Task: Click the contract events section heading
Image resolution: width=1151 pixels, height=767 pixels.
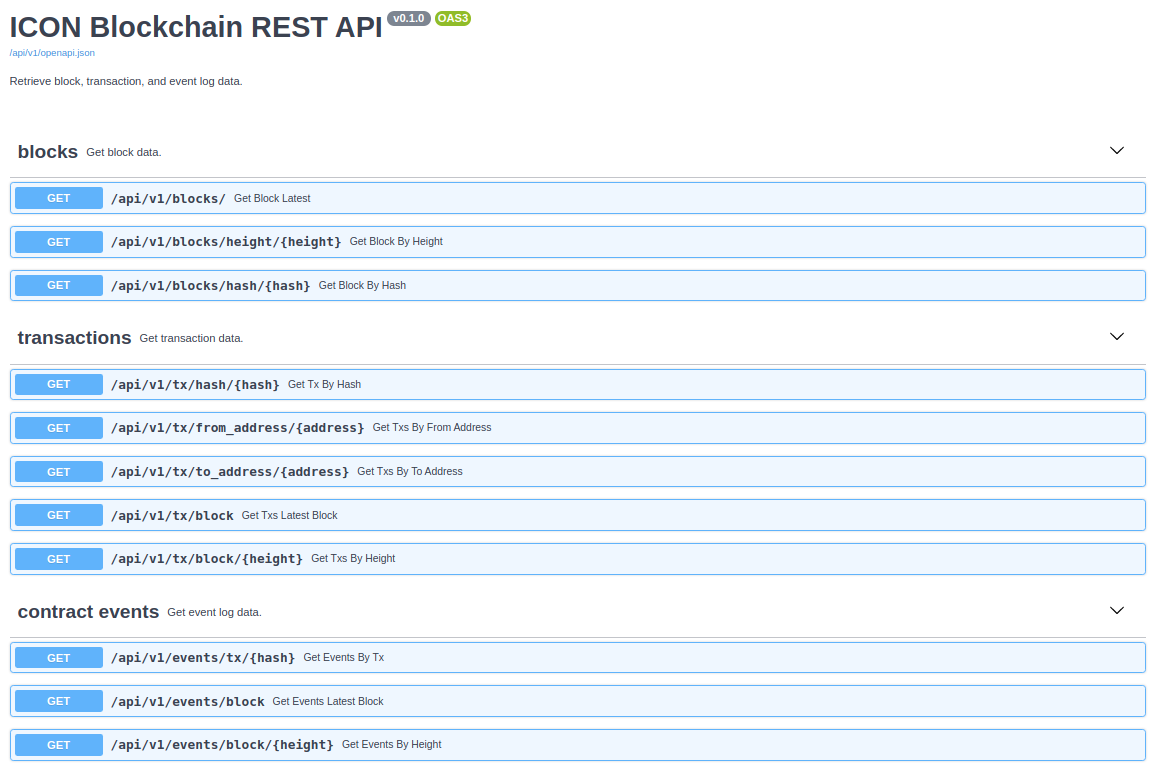Action: point(88,612)
